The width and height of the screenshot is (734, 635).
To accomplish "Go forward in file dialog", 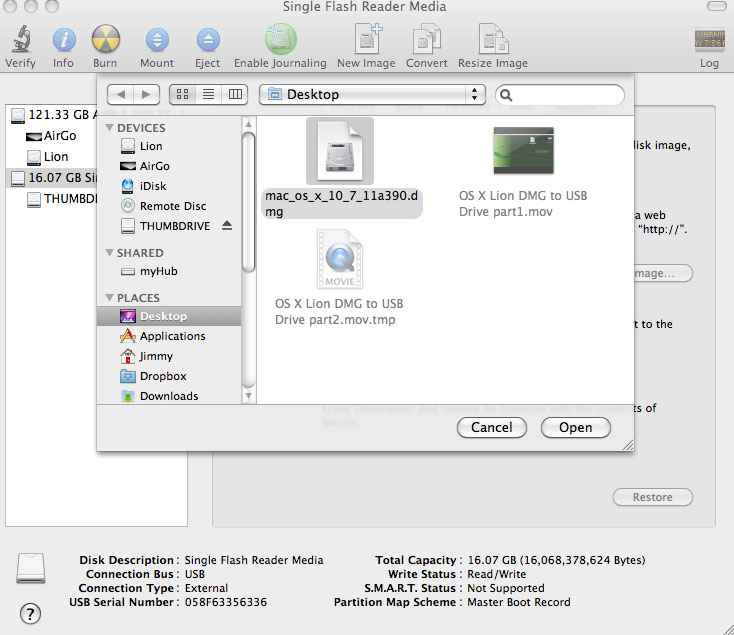I will pos(147,95).
